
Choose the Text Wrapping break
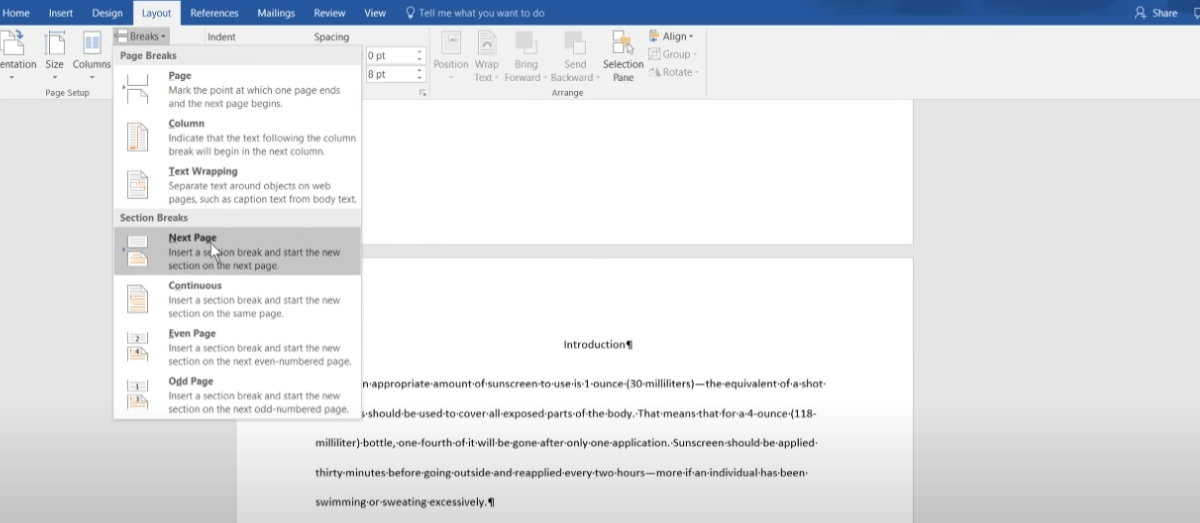click(237, 185)
